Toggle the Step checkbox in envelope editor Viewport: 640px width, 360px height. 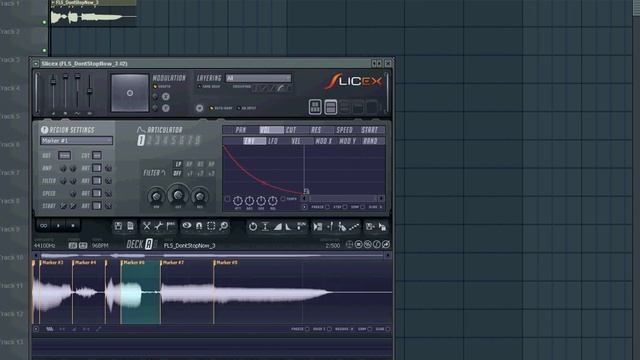click(345, 207)
